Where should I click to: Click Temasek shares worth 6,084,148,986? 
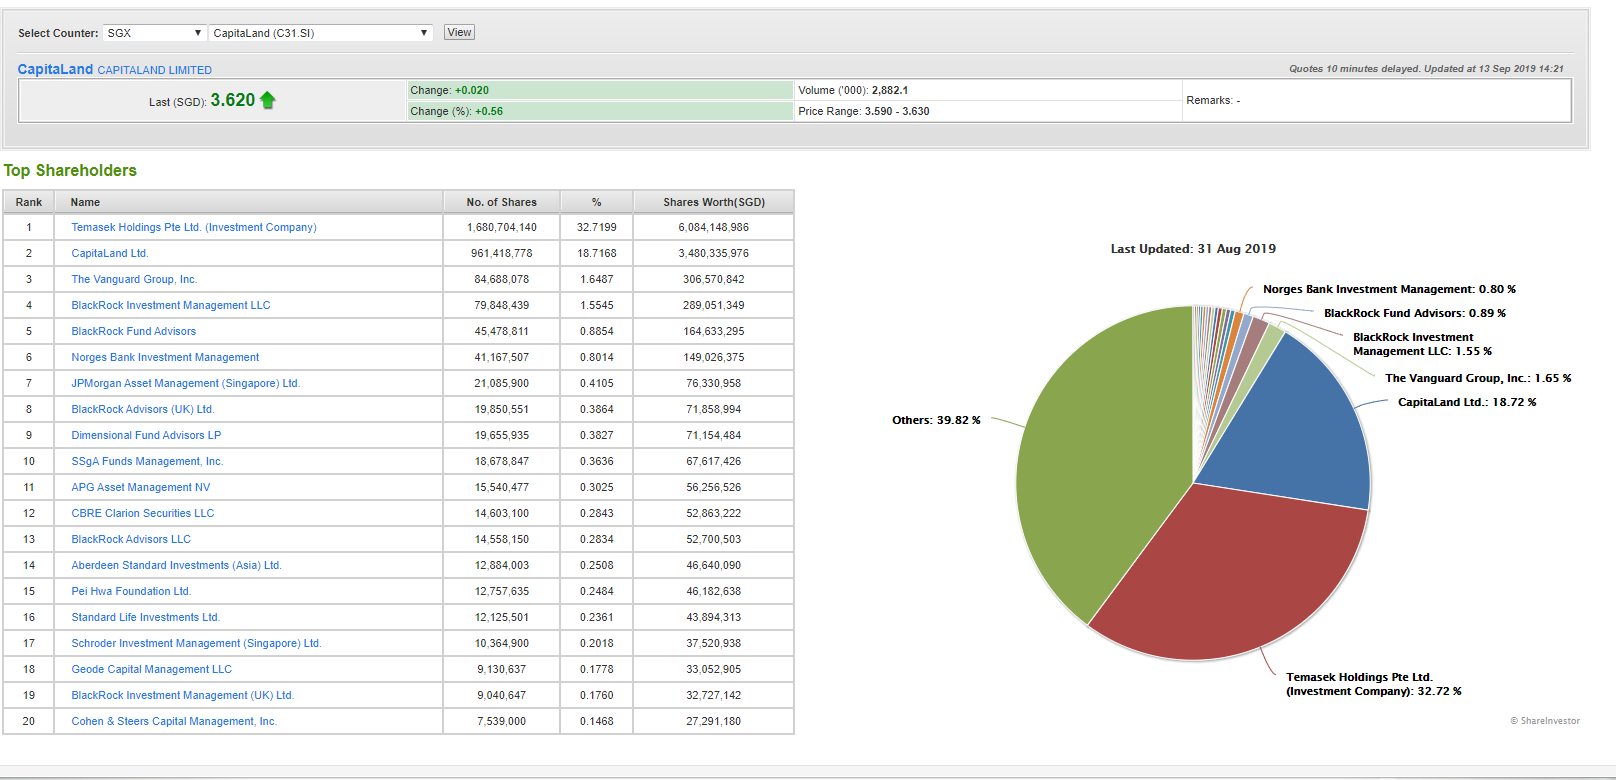[714, 227]
